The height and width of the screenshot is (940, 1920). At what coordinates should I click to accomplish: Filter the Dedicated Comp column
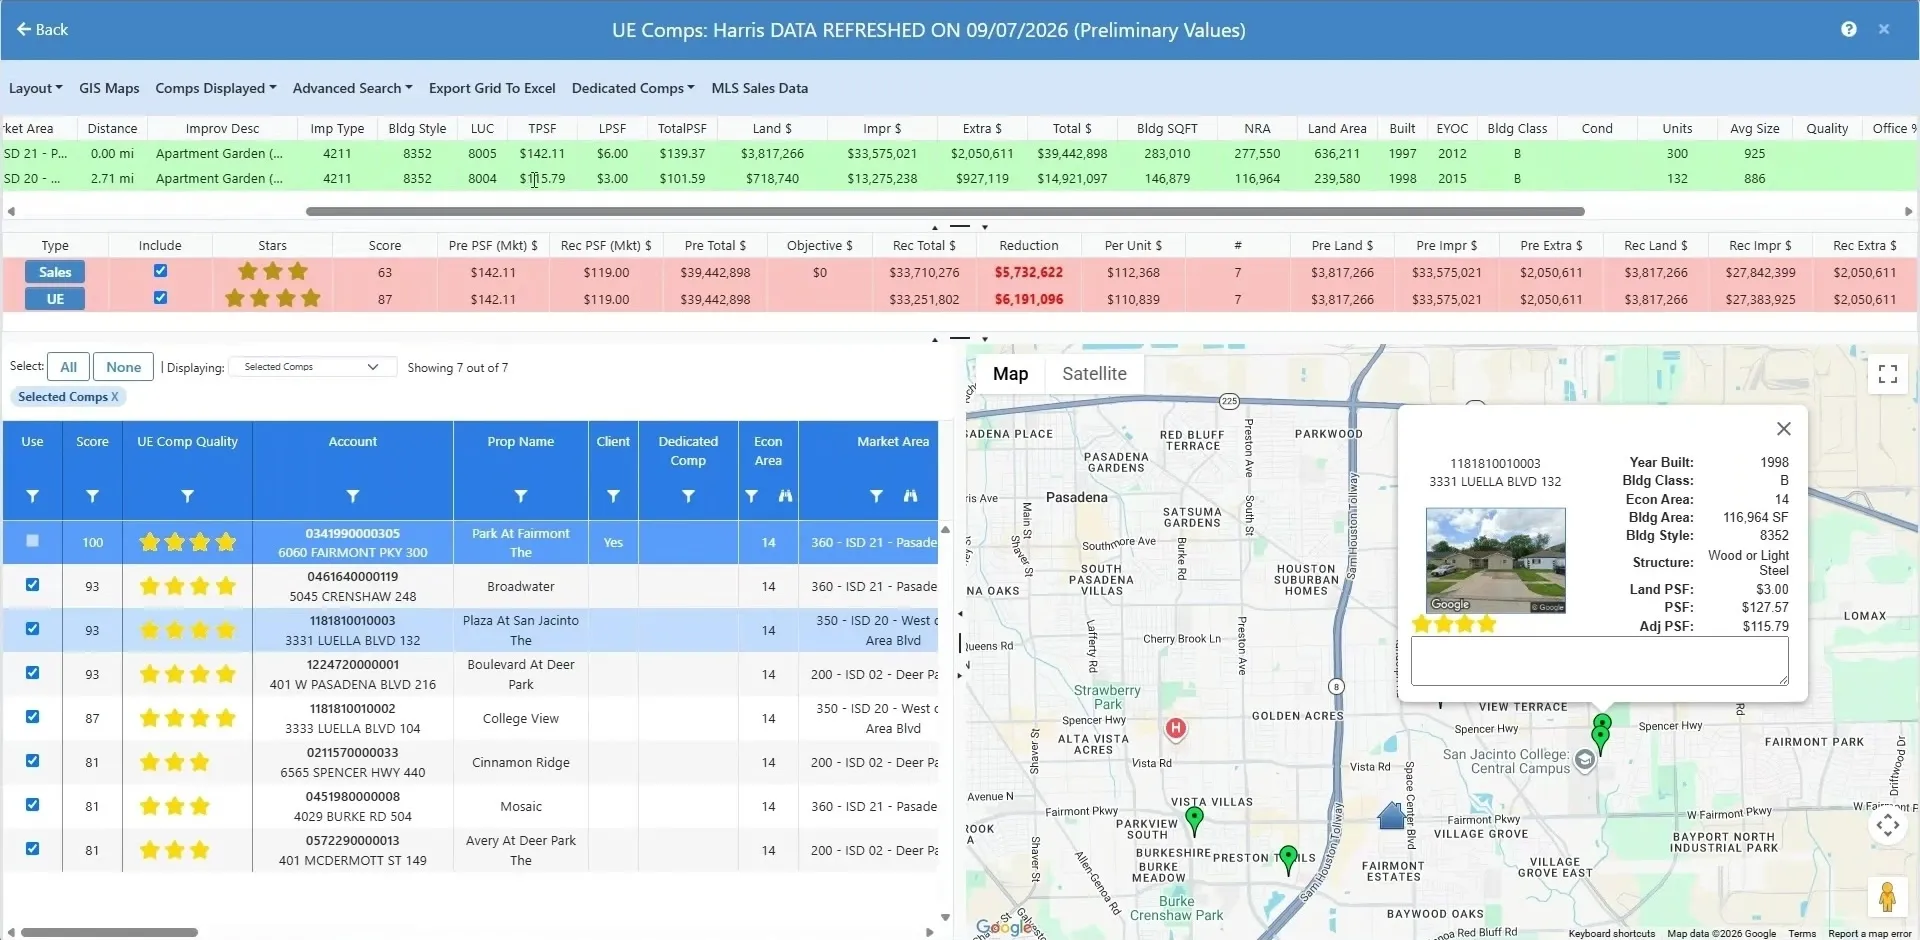688,496
